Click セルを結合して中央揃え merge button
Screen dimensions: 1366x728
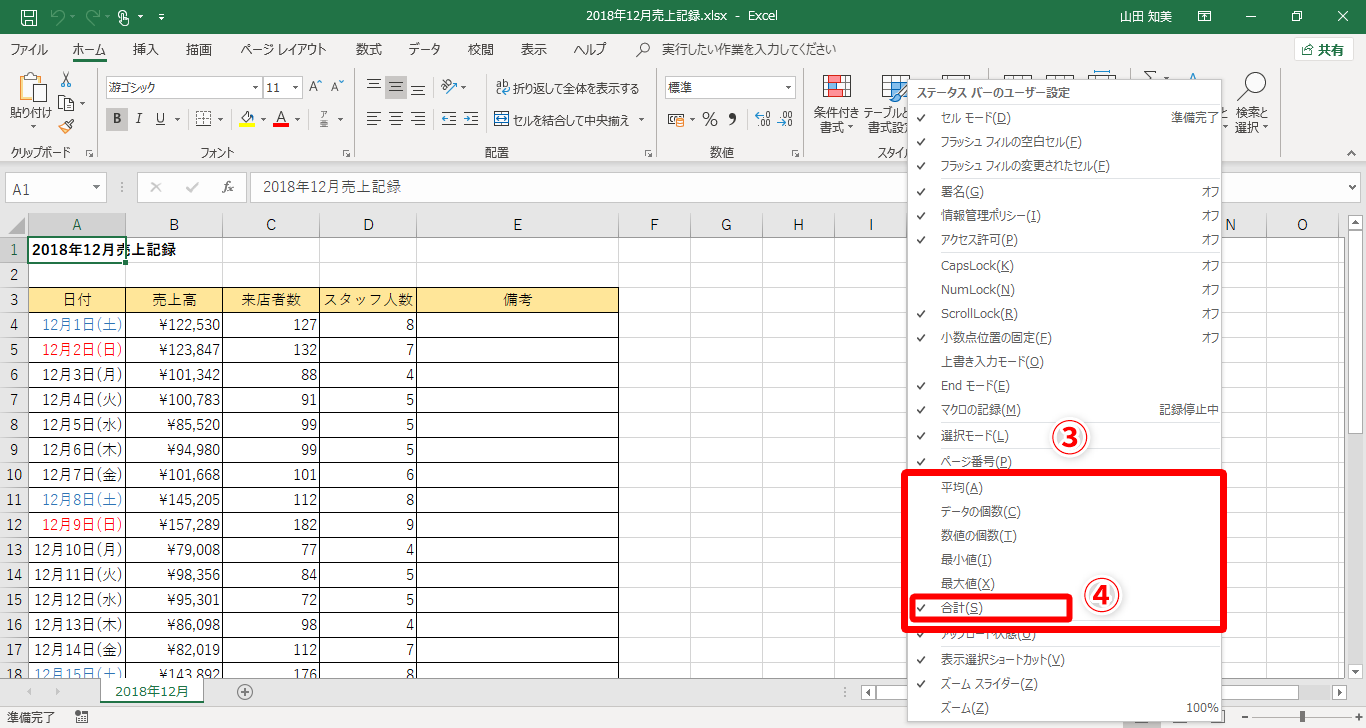tap(562, 120)
